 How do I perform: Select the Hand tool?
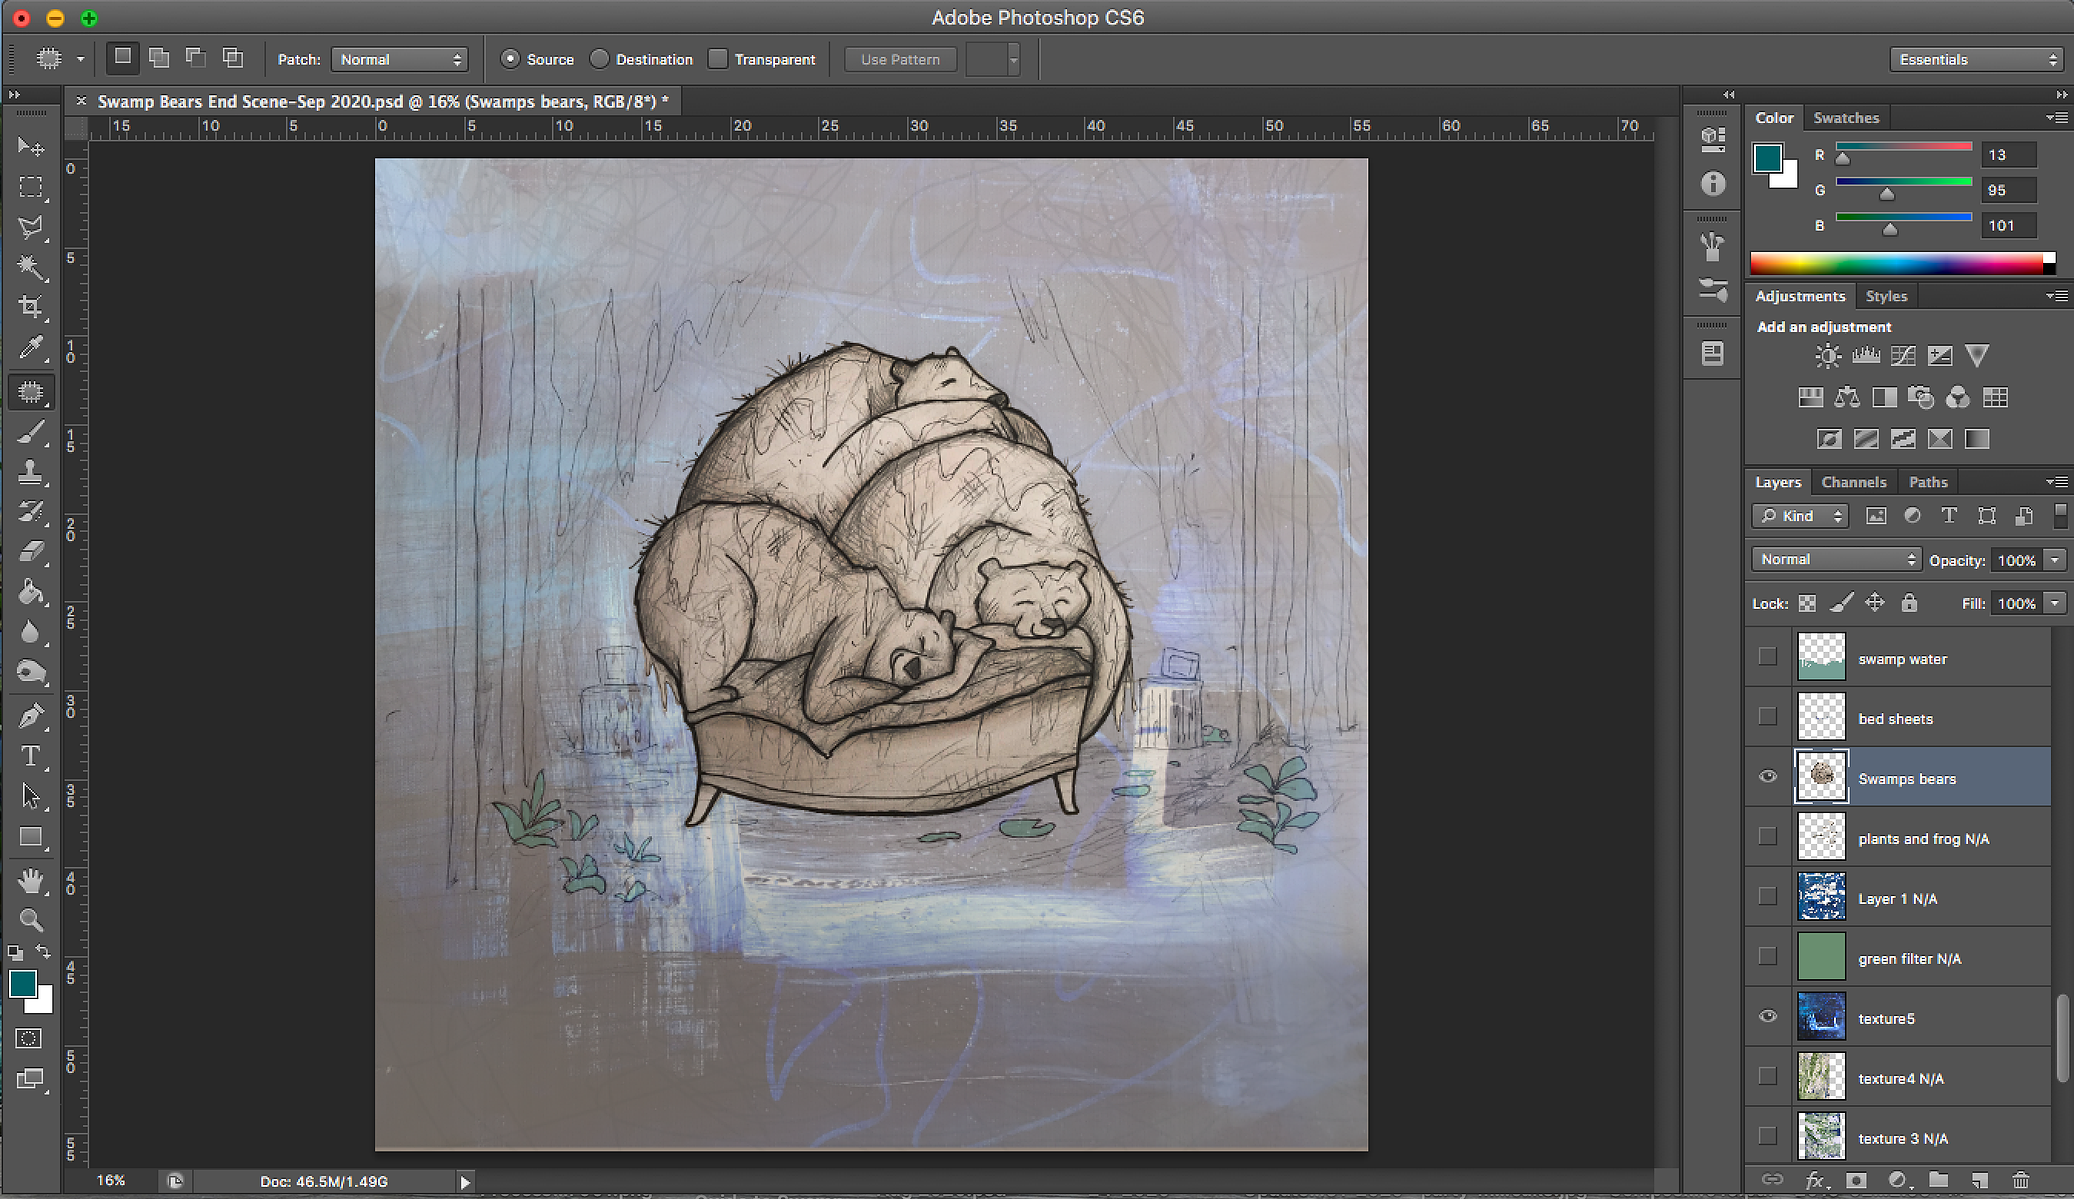pos(31,880)
